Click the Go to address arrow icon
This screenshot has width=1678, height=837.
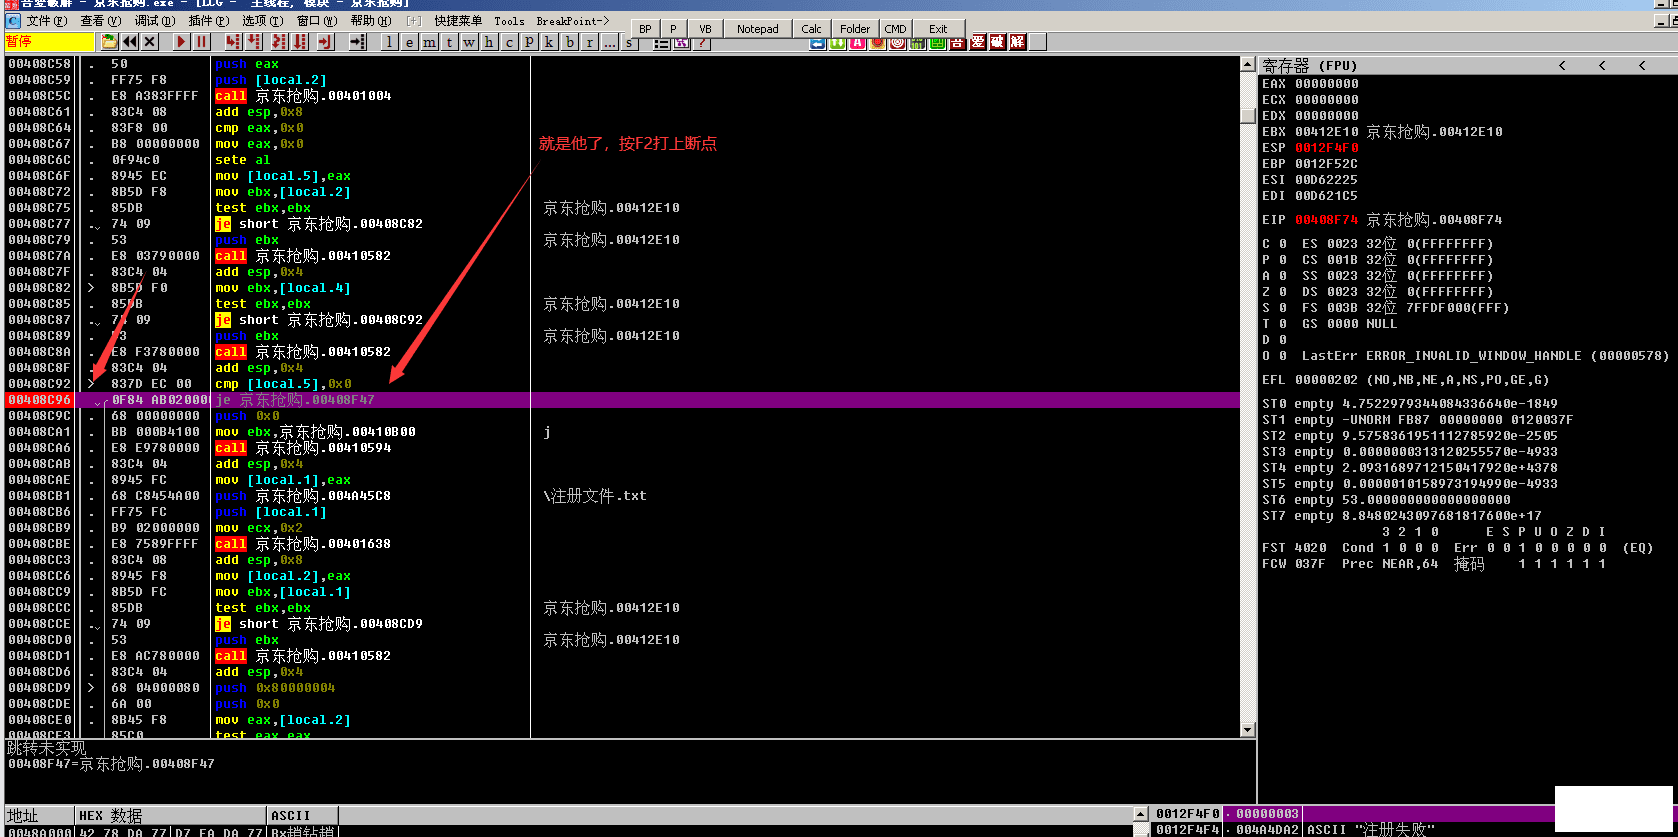[357, 42]
